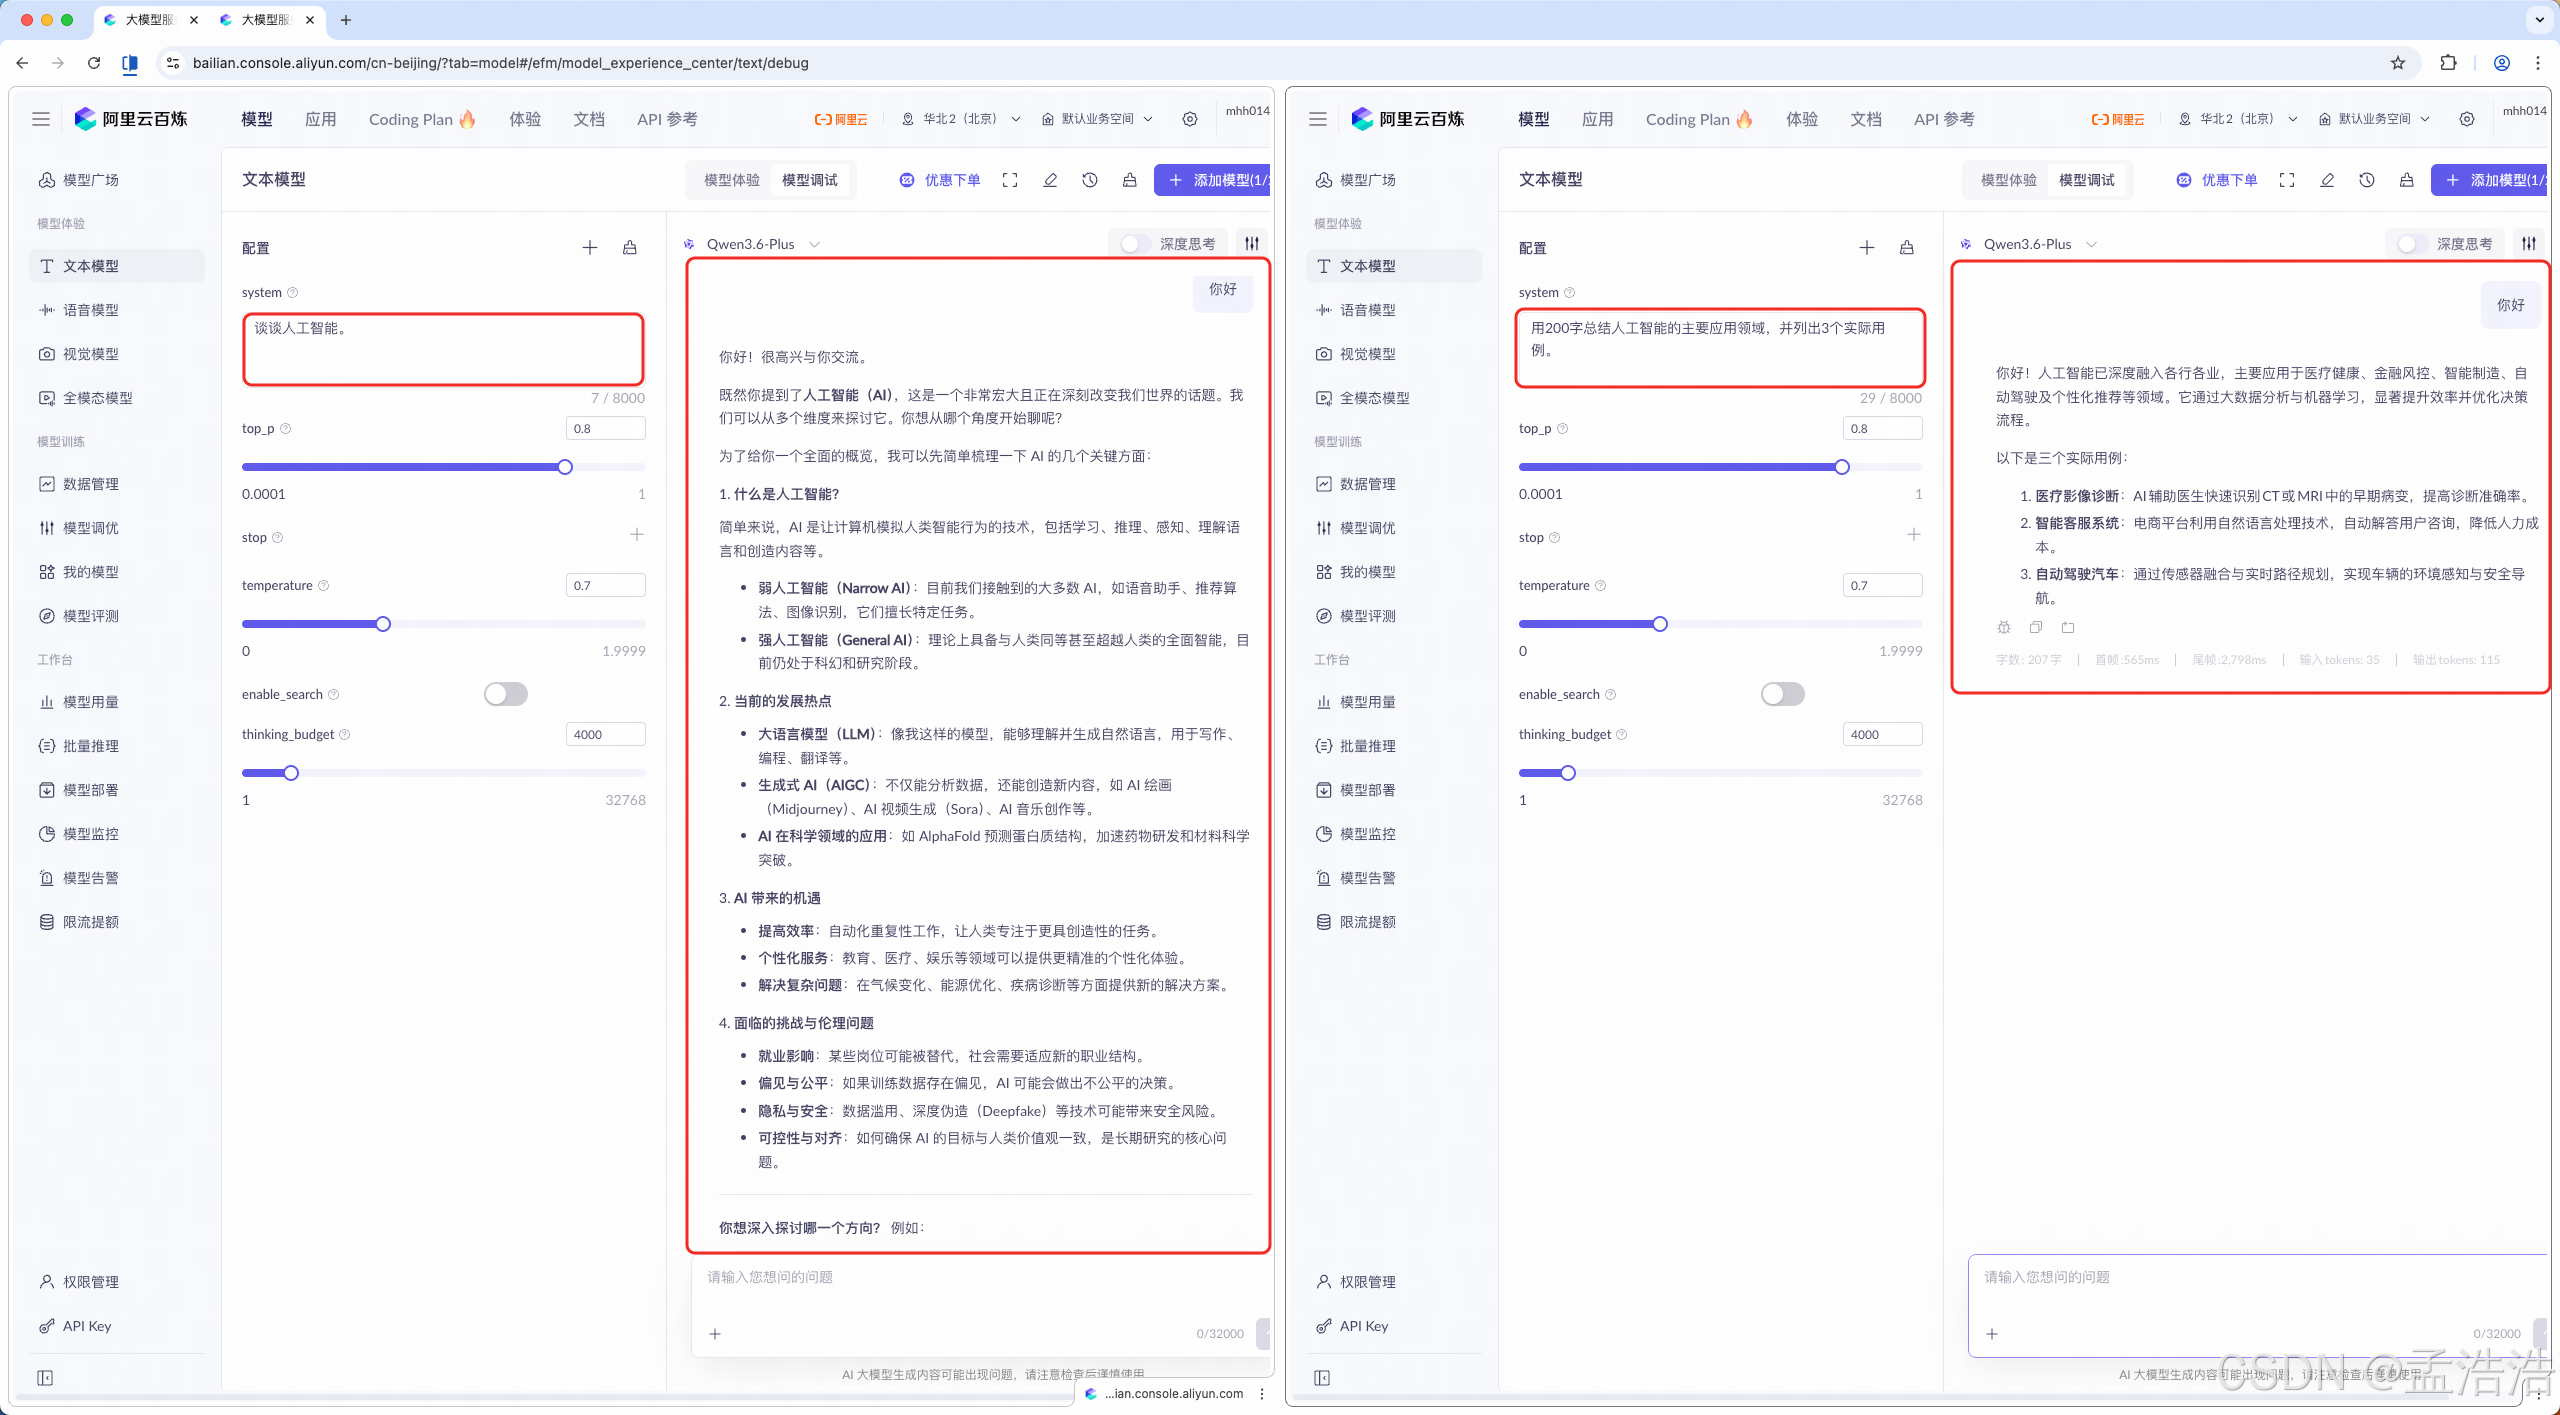The image size is (2560, 1415).
Task: Click settings gear in right window header
Action: click(x=2467, y=119)
